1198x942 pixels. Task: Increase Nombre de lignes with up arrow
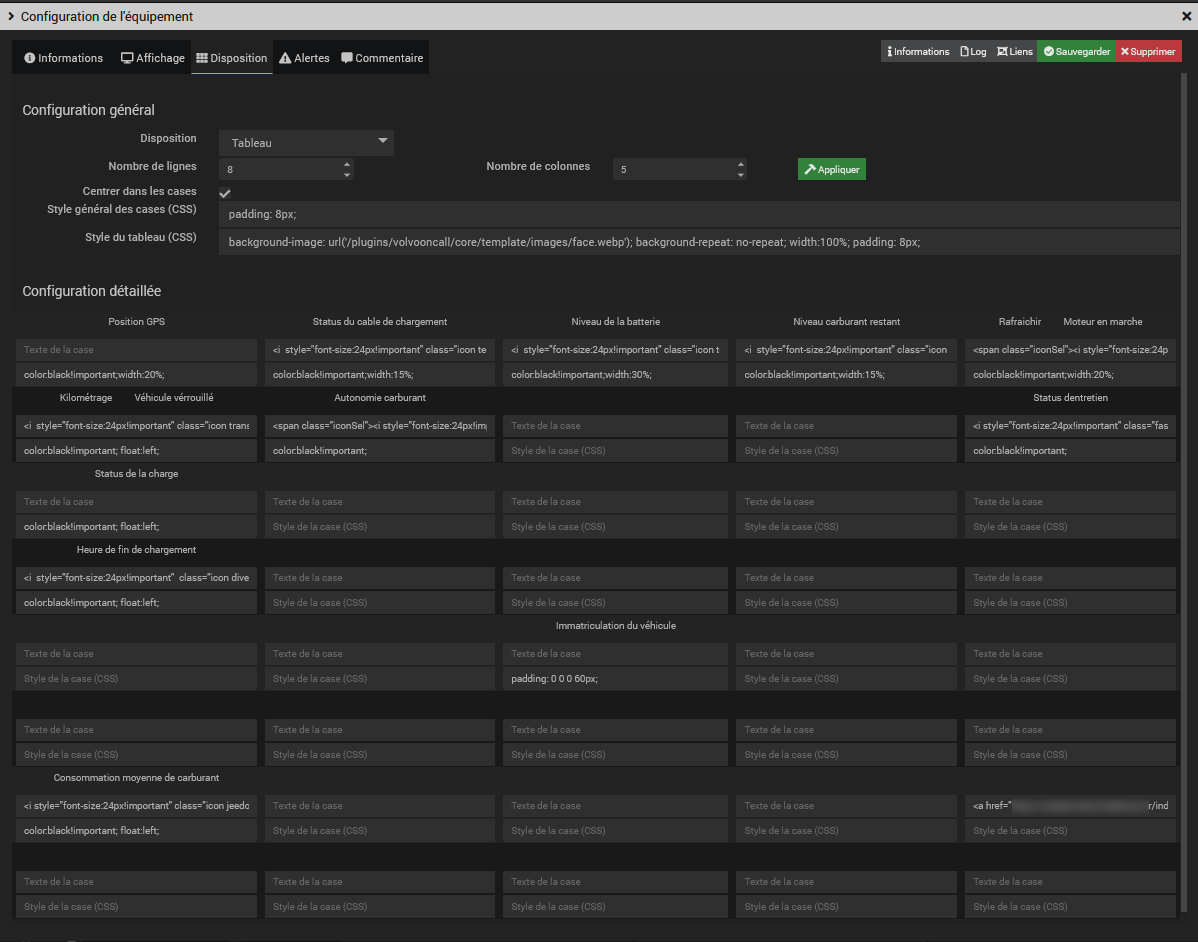coord(347,164)
